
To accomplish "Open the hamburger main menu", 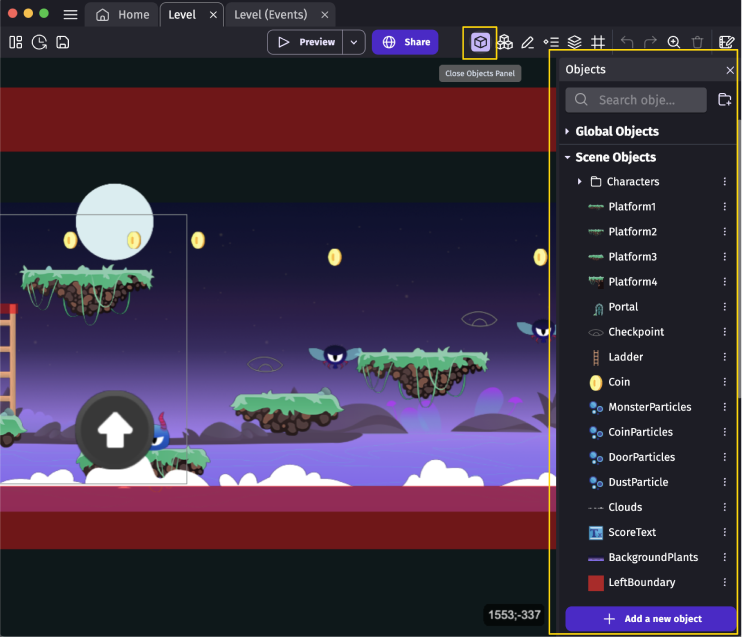I will pos(70,15).
